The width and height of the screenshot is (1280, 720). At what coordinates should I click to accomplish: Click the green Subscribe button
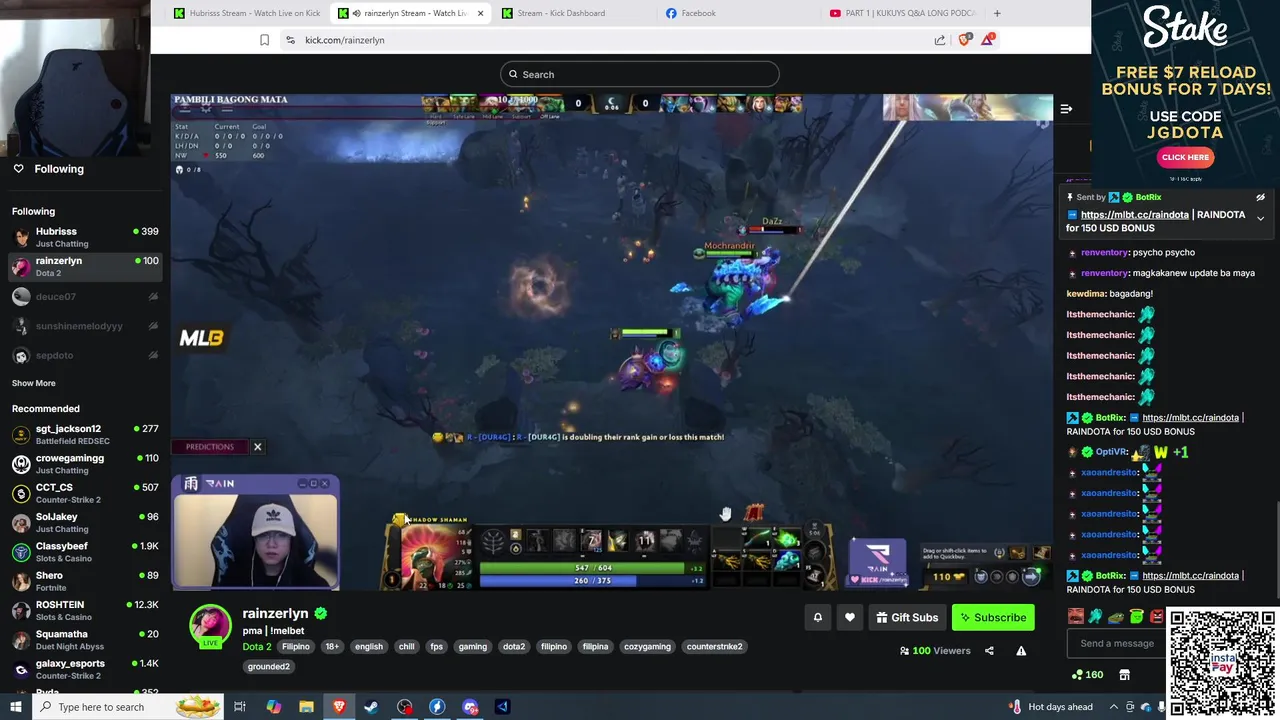[x=993, y=617]
